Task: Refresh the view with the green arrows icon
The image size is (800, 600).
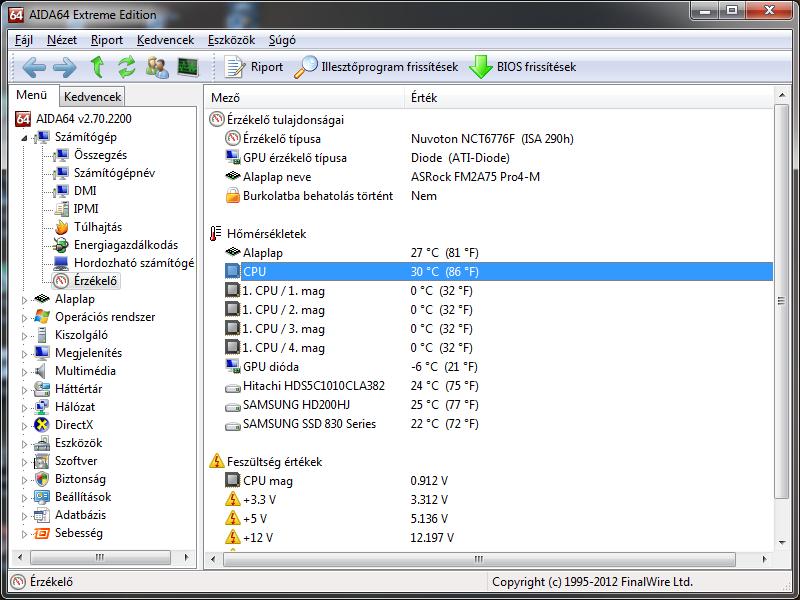Action: (127, 67)
